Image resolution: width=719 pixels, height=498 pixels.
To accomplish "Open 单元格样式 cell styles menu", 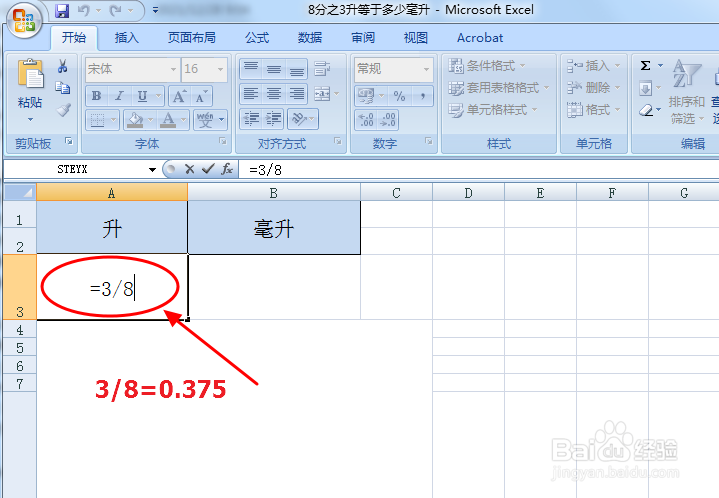I will click(x=492, y=110).
